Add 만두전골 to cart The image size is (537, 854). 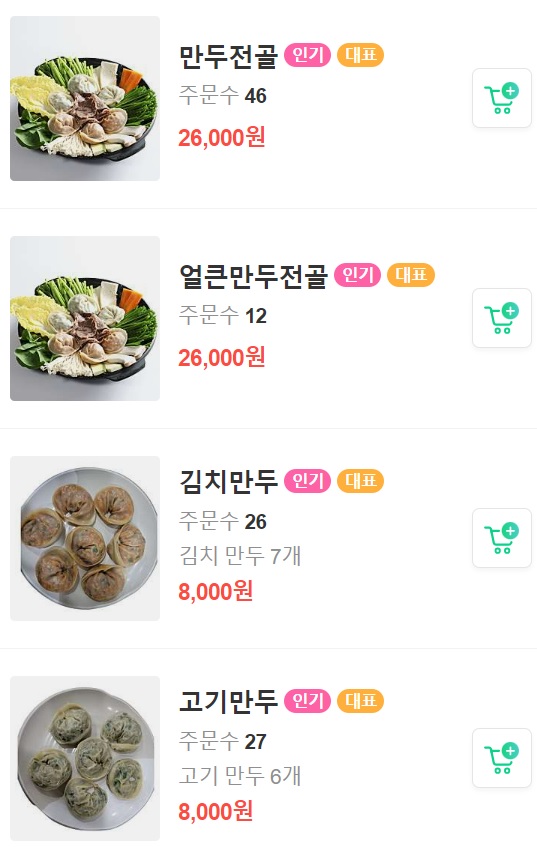click(502, 98)
